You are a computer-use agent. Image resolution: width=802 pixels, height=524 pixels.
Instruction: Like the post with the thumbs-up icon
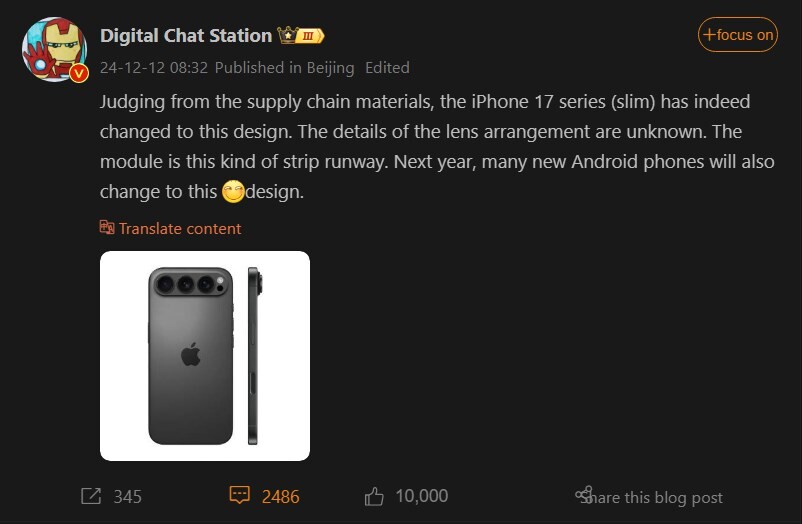point(374,496)
